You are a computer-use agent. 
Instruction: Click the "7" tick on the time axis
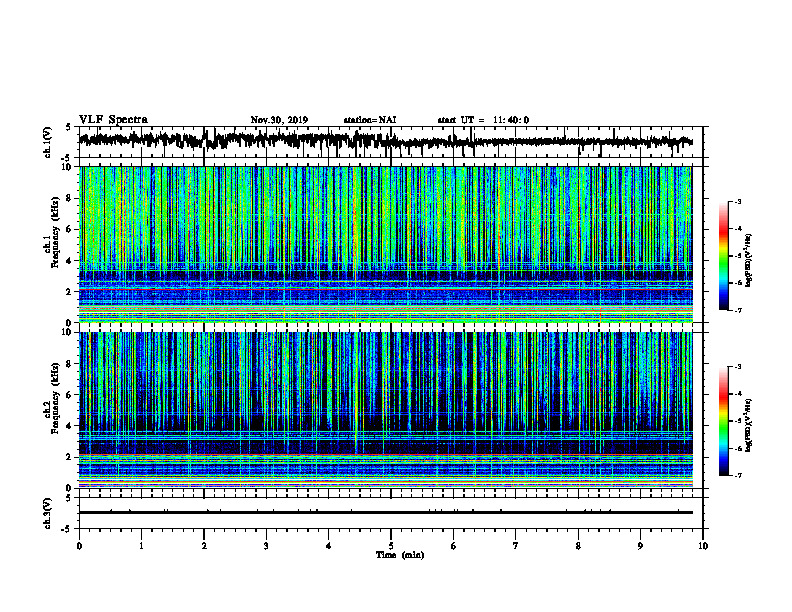coord(516,546)
